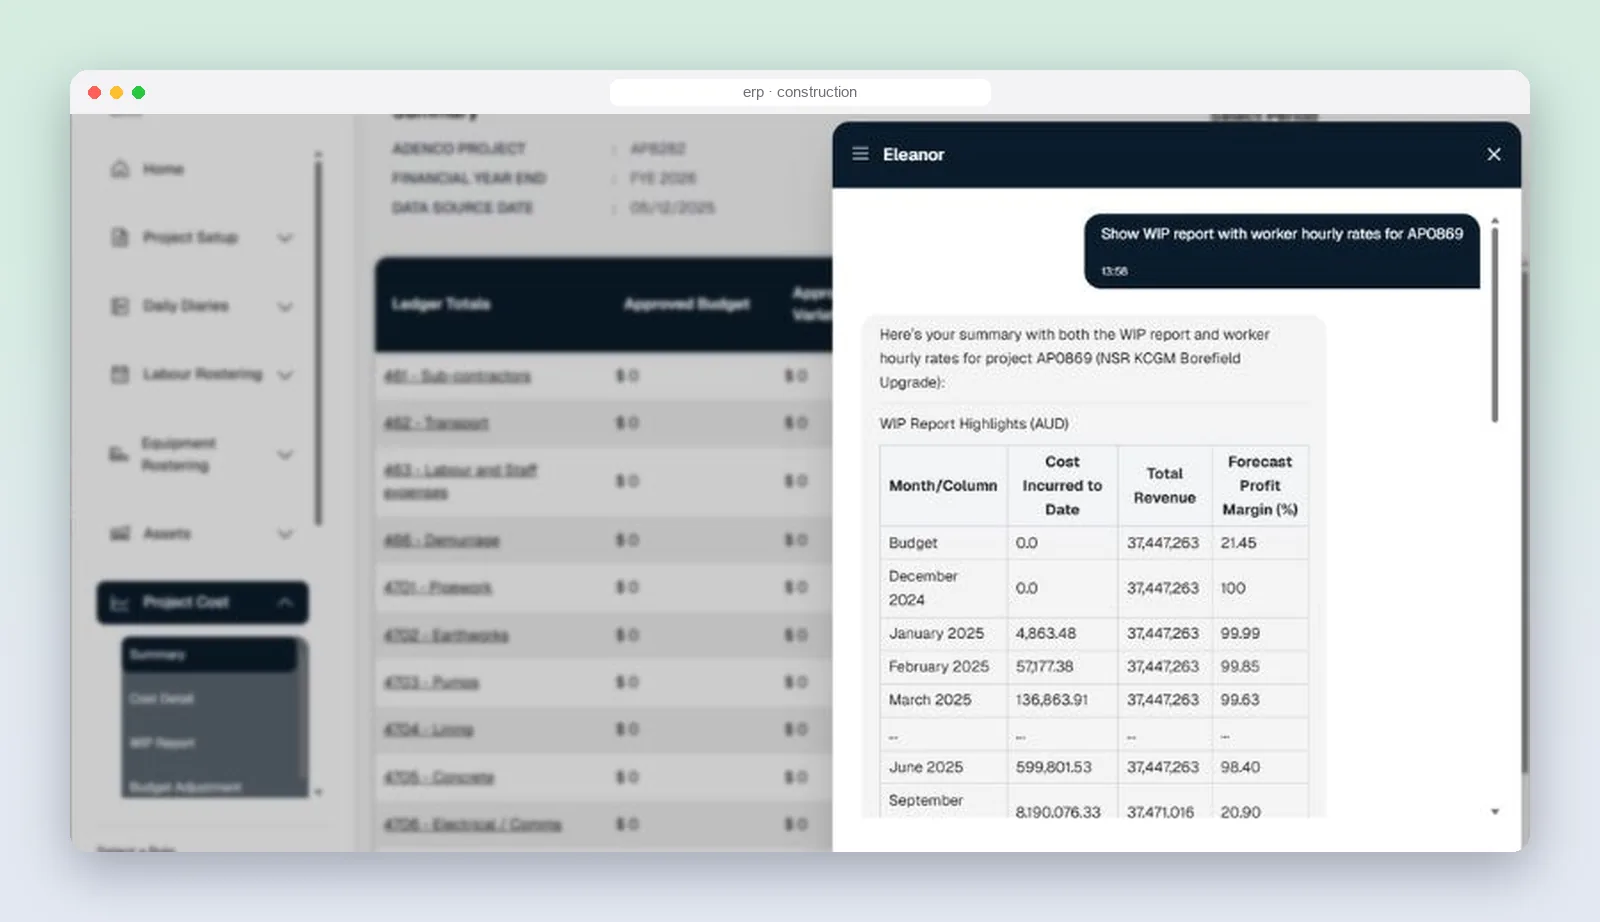
Task: Collapse the Project Cost section chevron
Action: [x=285, y=602]
